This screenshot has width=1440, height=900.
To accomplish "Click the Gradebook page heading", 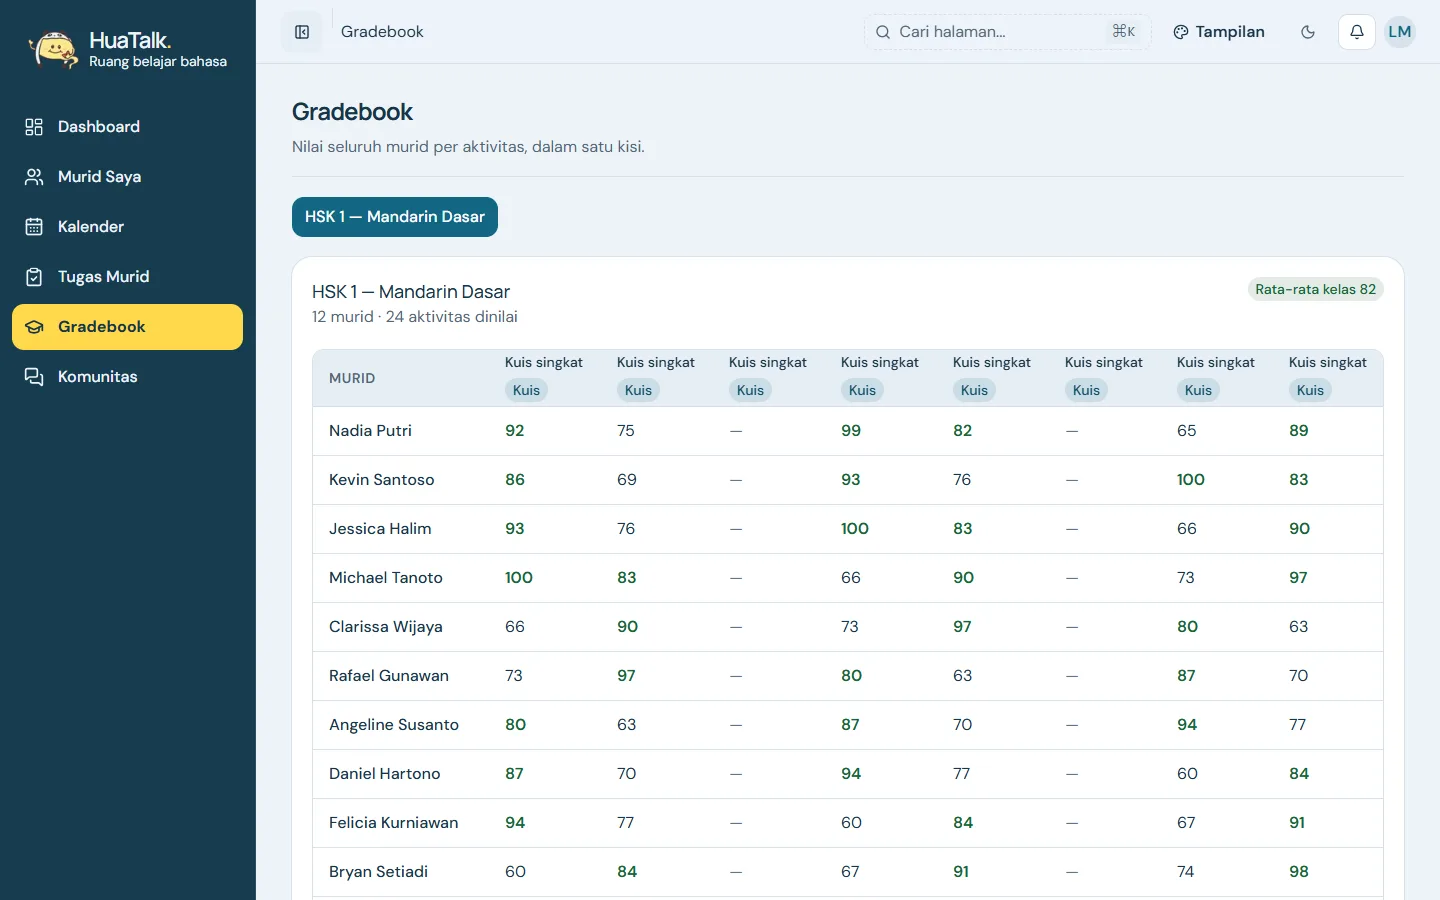I will [353, 112].
